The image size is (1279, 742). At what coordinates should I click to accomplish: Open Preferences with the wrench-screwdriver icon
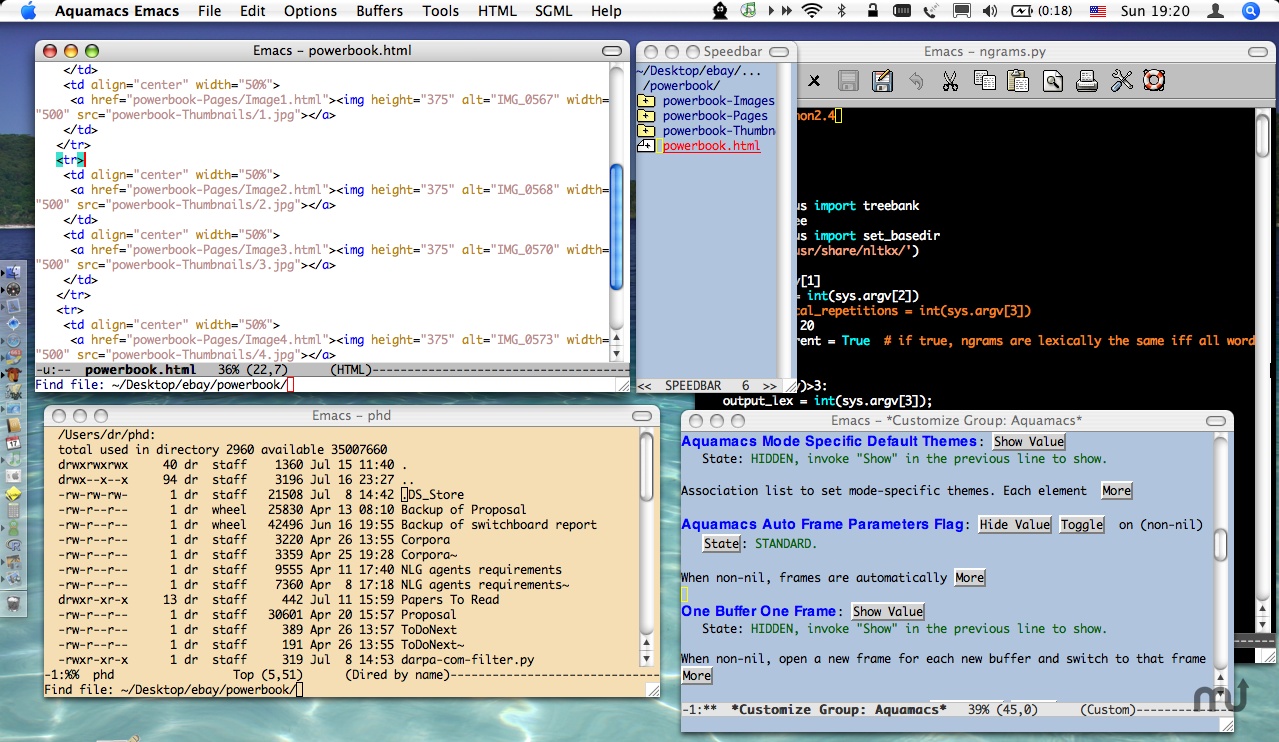[1121, 81]
